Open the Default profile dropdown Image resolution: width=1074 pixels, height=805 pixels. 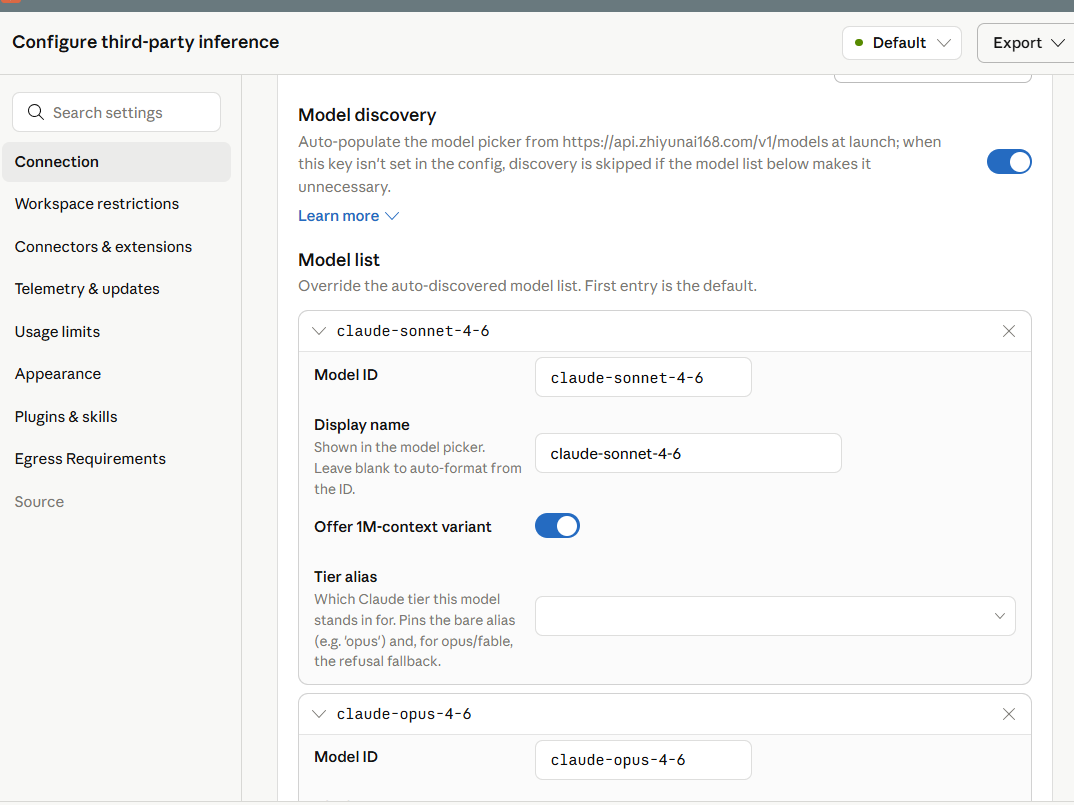pos(901,43)
